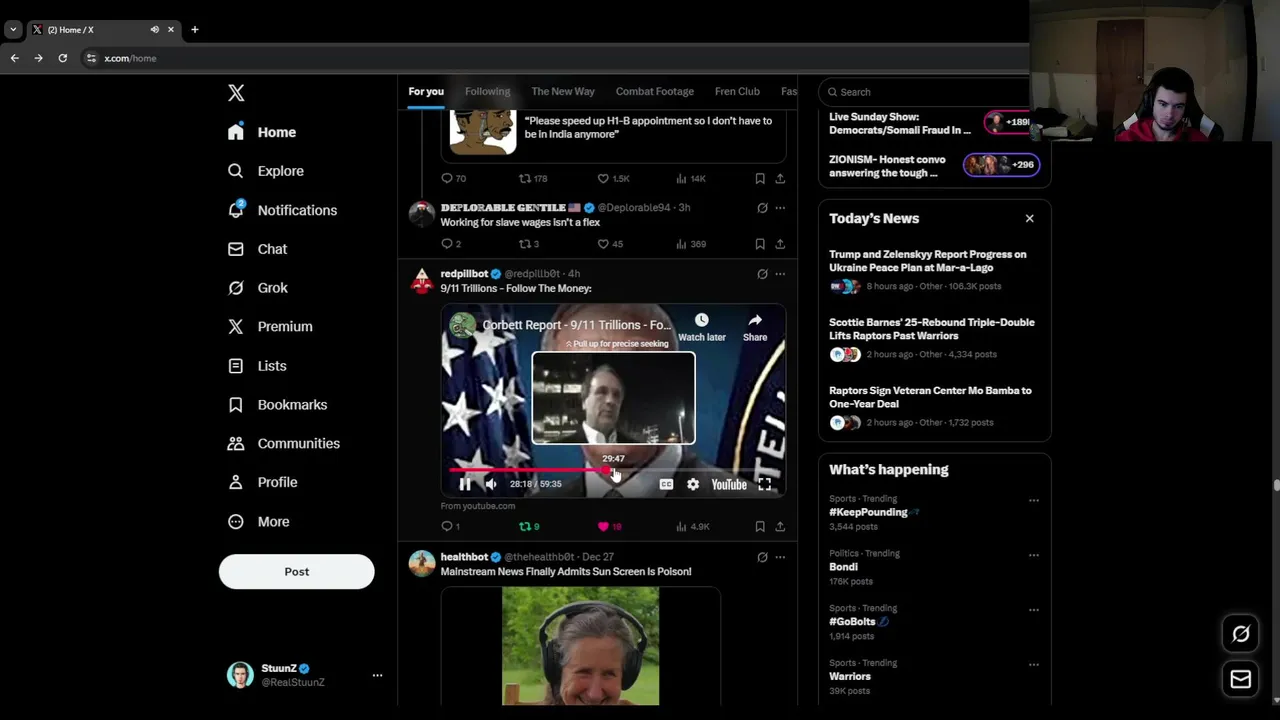
Task: Open Bookmarks in the sidebar
Action: pyautogui.click(x=277, y=405)
